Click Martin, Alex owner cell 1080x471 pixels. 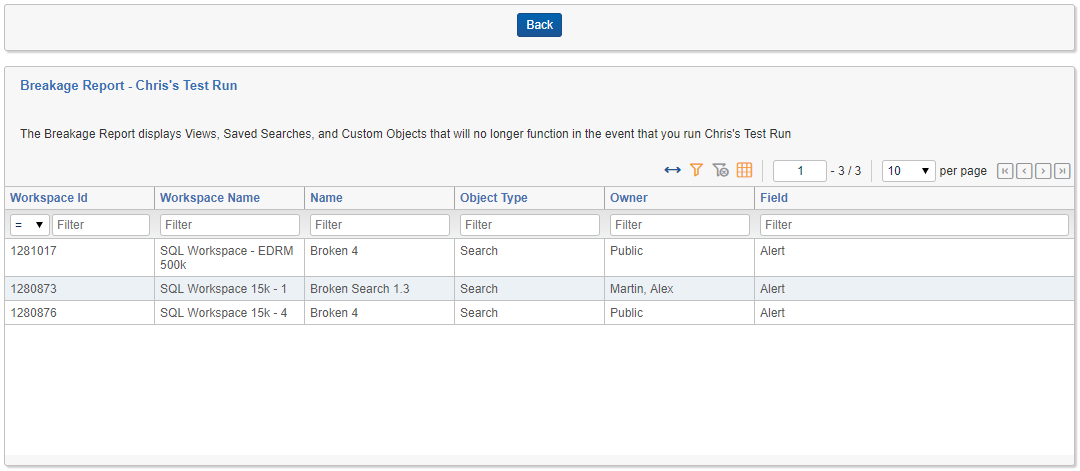[679, 289]
